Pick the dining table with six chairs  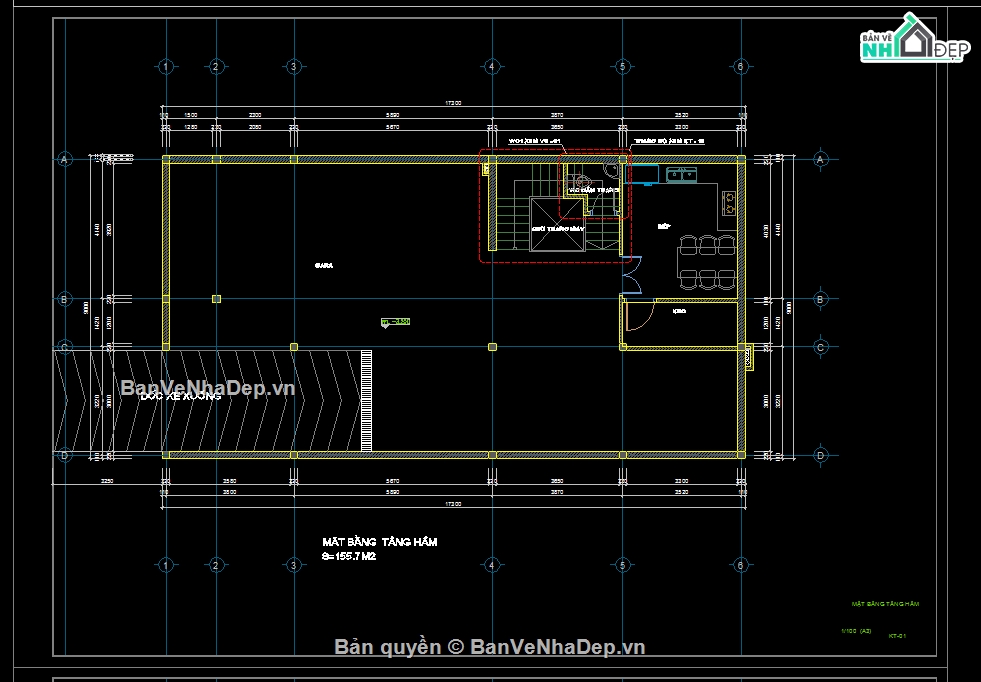point(707,261)
